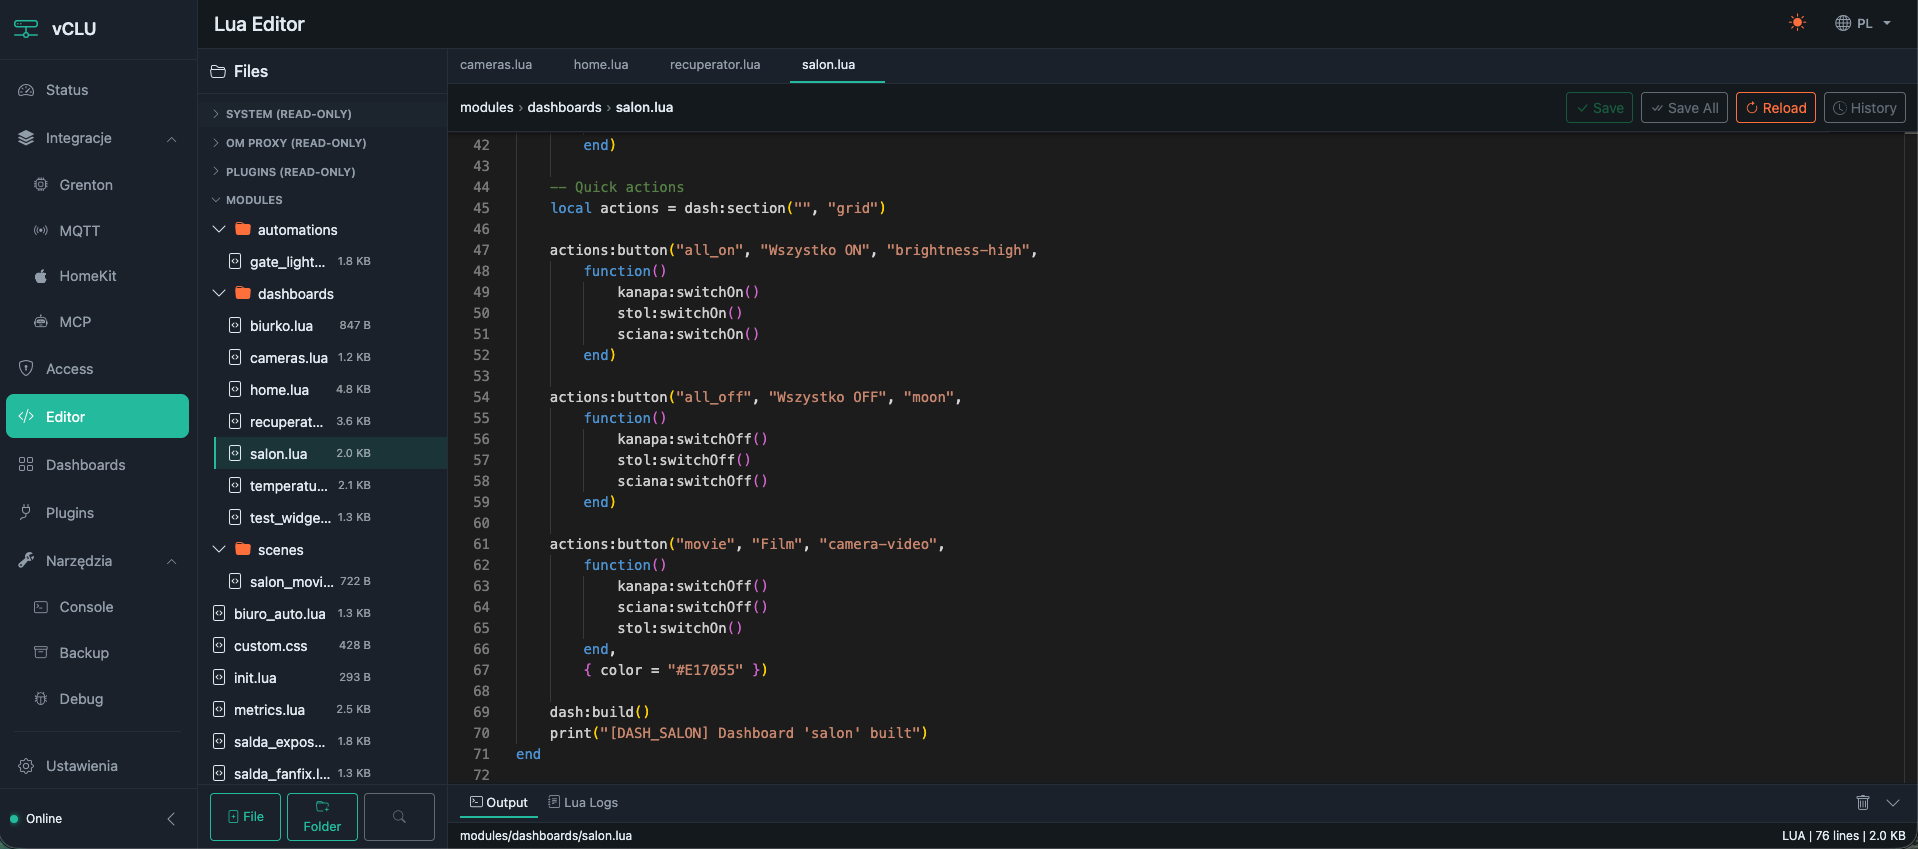The image size is (1918, 849).
Task: Collapse the MODULES section
Action: 322,200
